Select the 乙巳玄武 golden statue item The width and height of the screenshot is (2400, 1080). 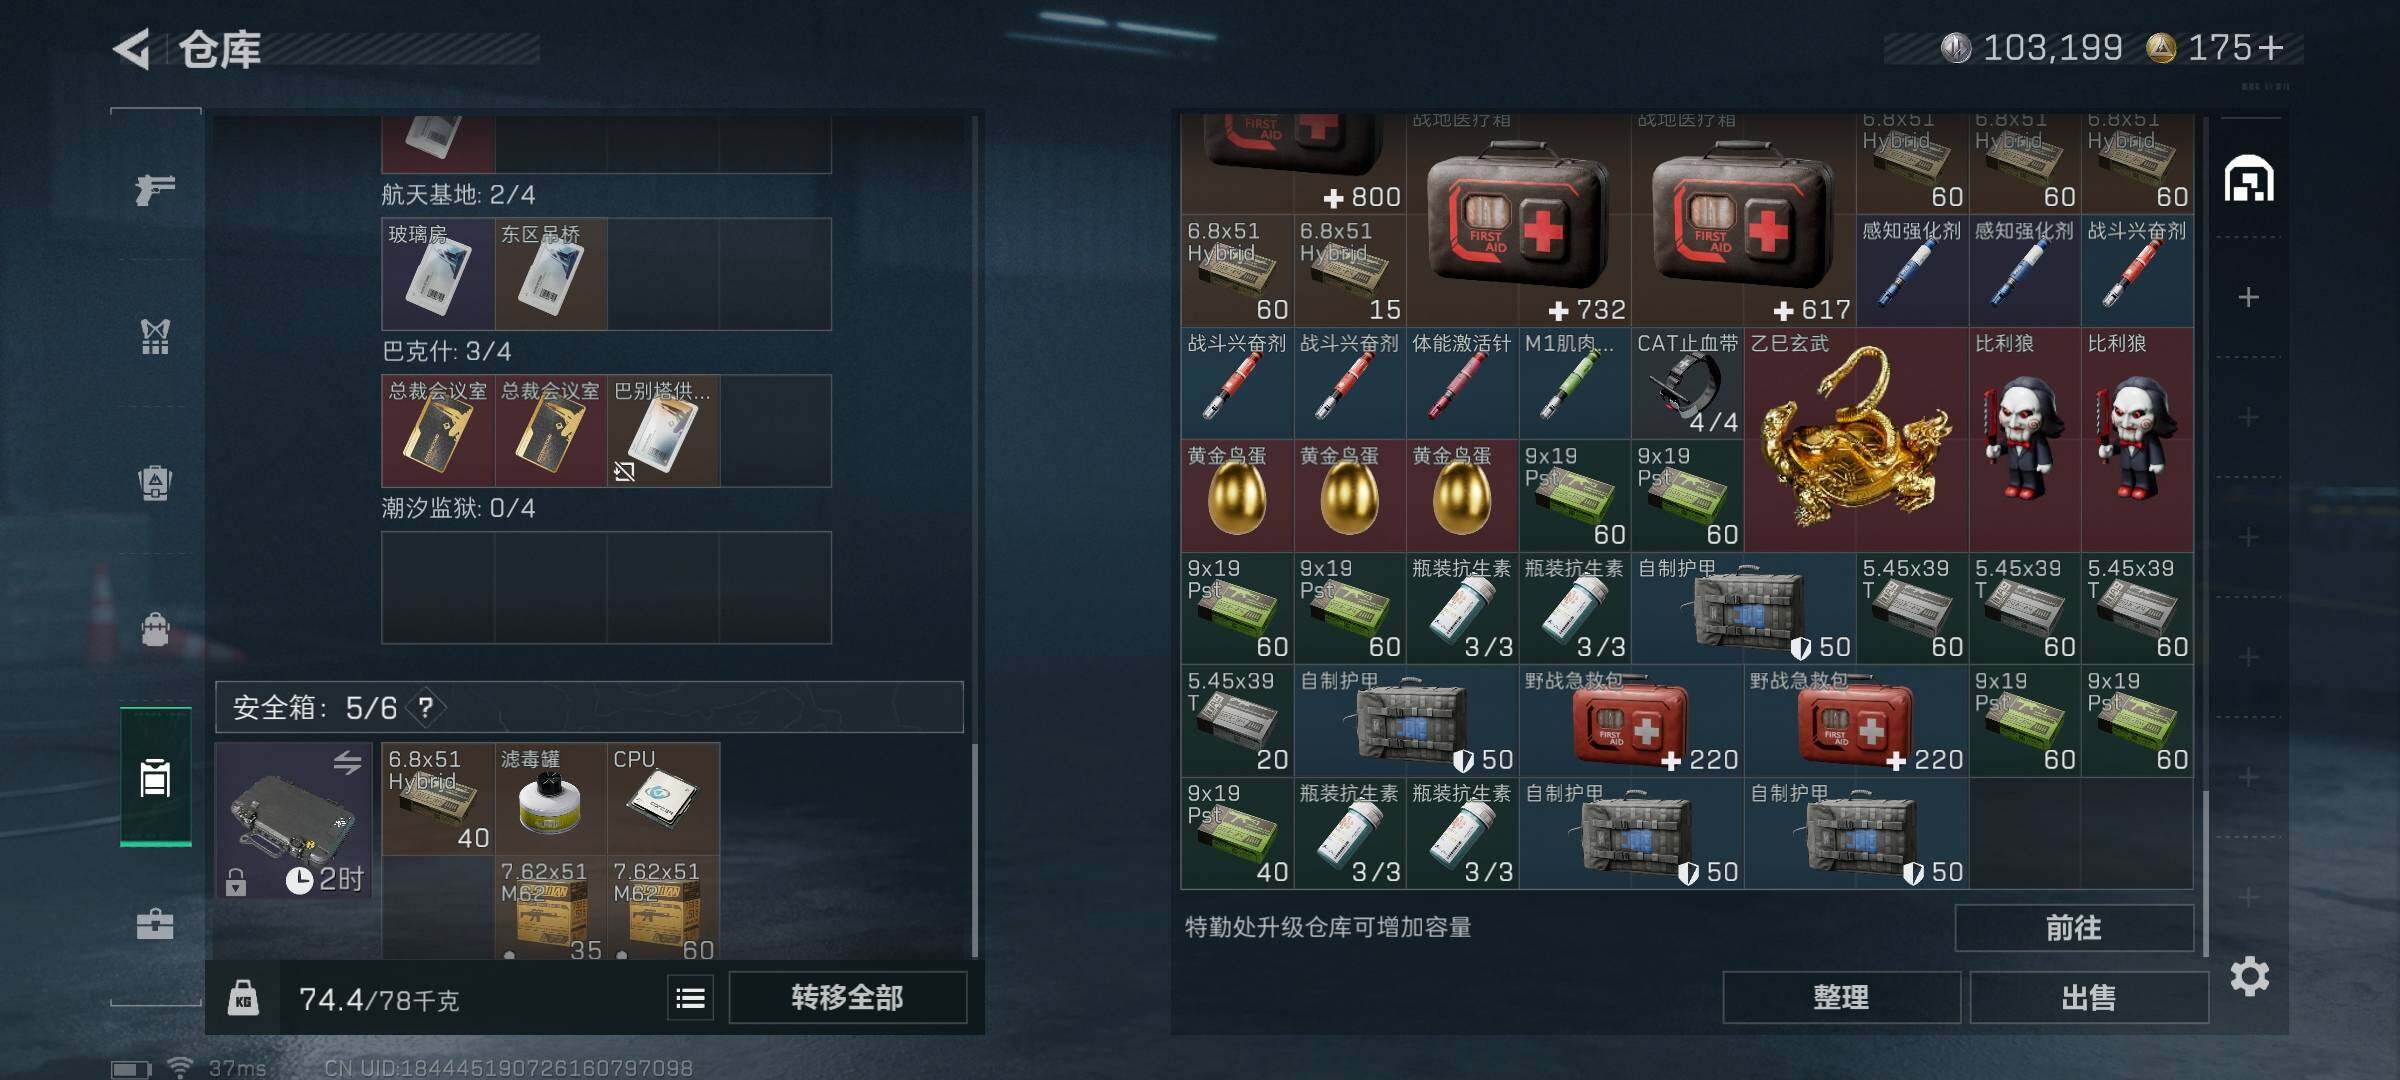click(x=1856, y=440)
